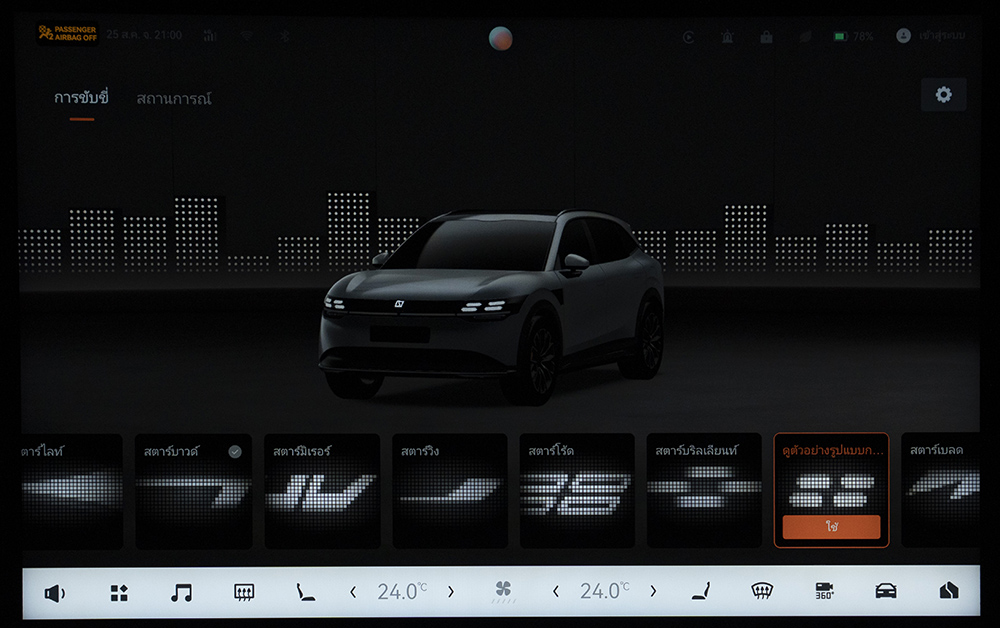Open the volume control speaker icon
The width and height of the screenshot is (1000, 628).
click(54, 593)
